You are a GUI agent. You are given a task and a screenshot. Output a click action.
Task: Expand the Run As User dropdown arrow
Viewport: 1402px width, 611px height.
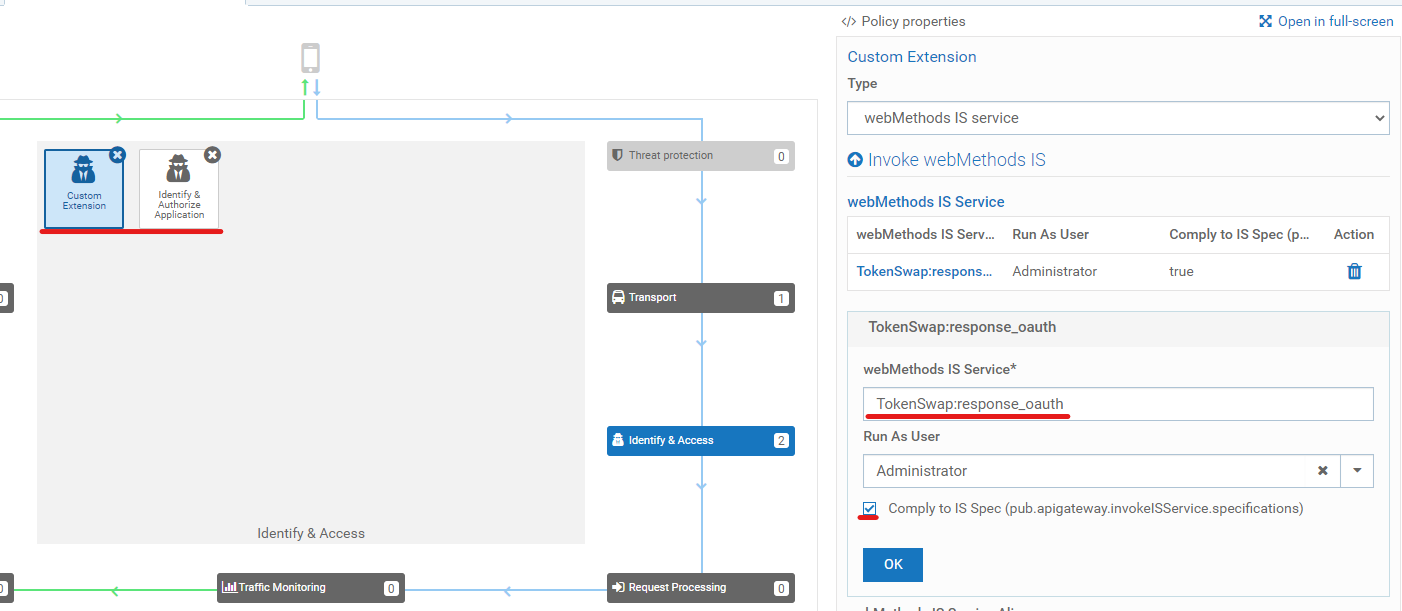click(1357, 470)
